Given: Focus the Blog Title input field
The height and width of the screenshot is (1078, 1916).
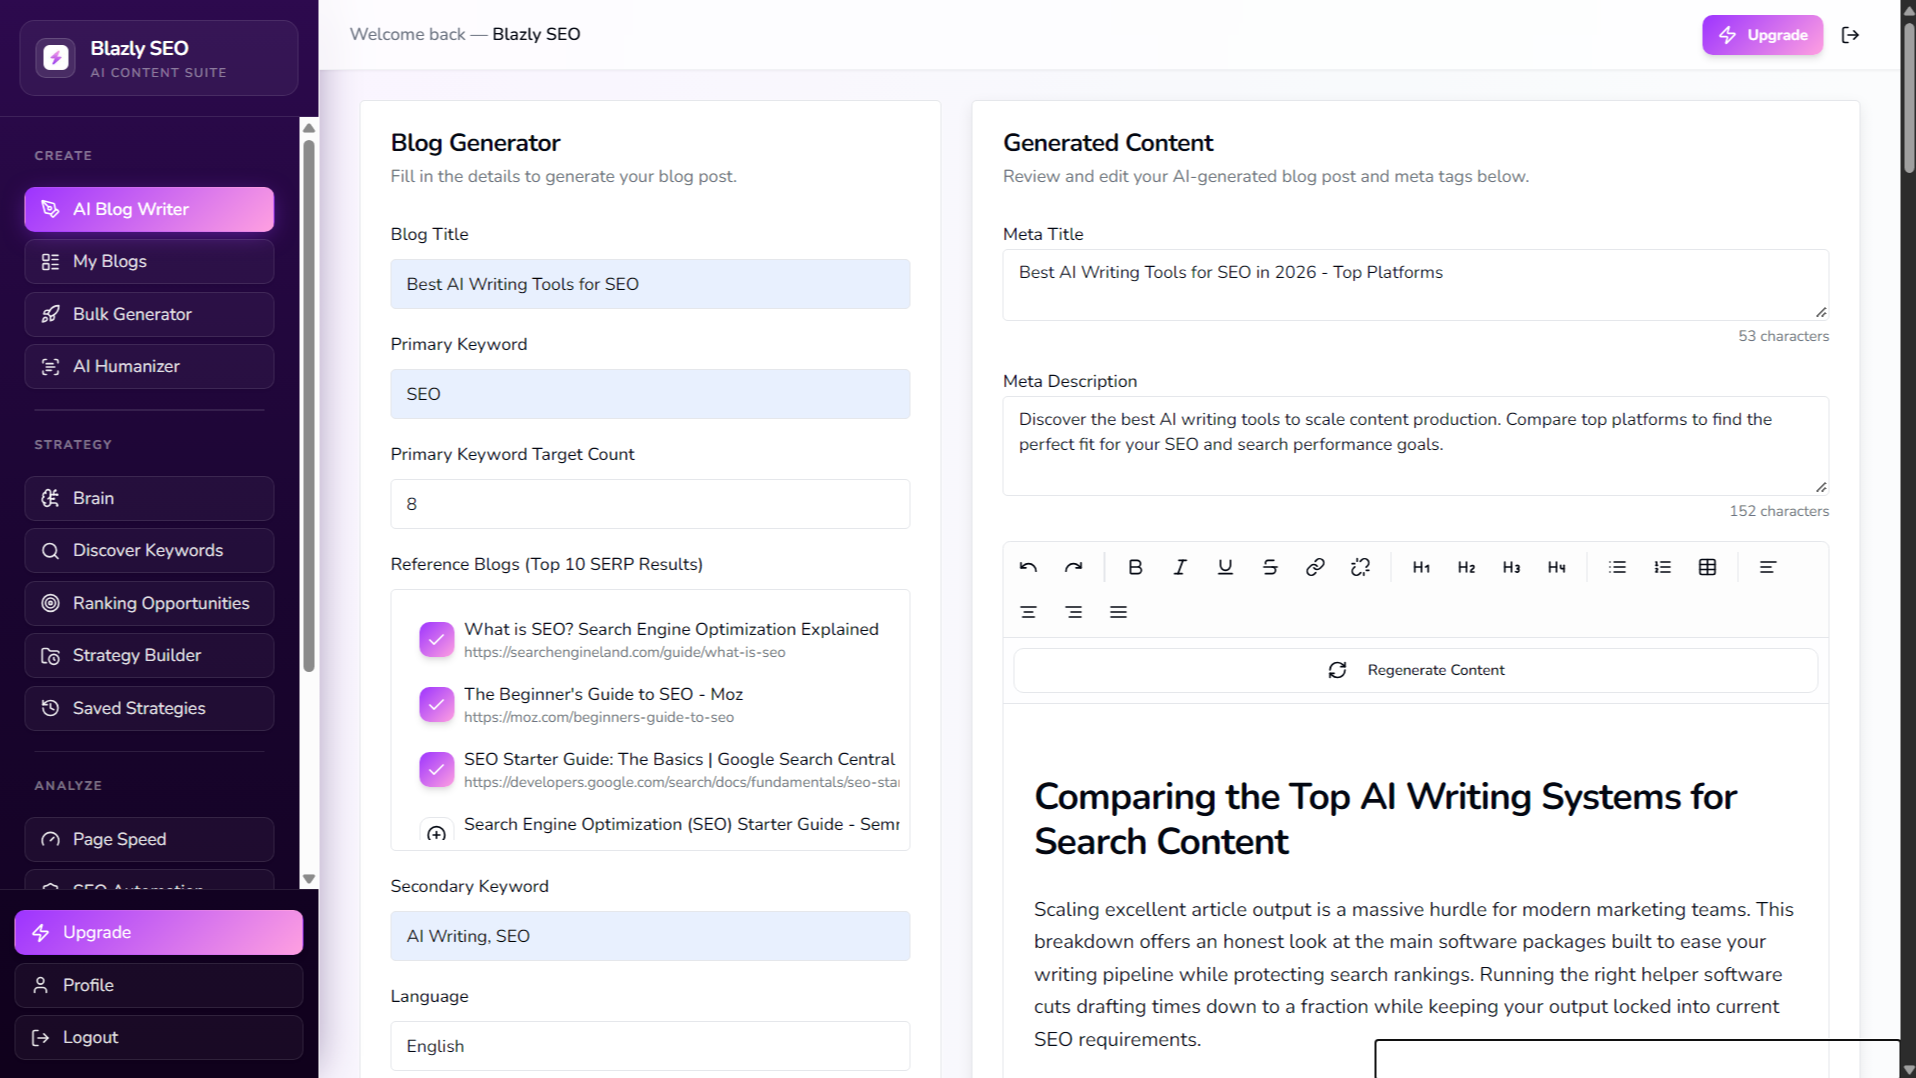Looking at the screenshot, I should click(650, 284).
